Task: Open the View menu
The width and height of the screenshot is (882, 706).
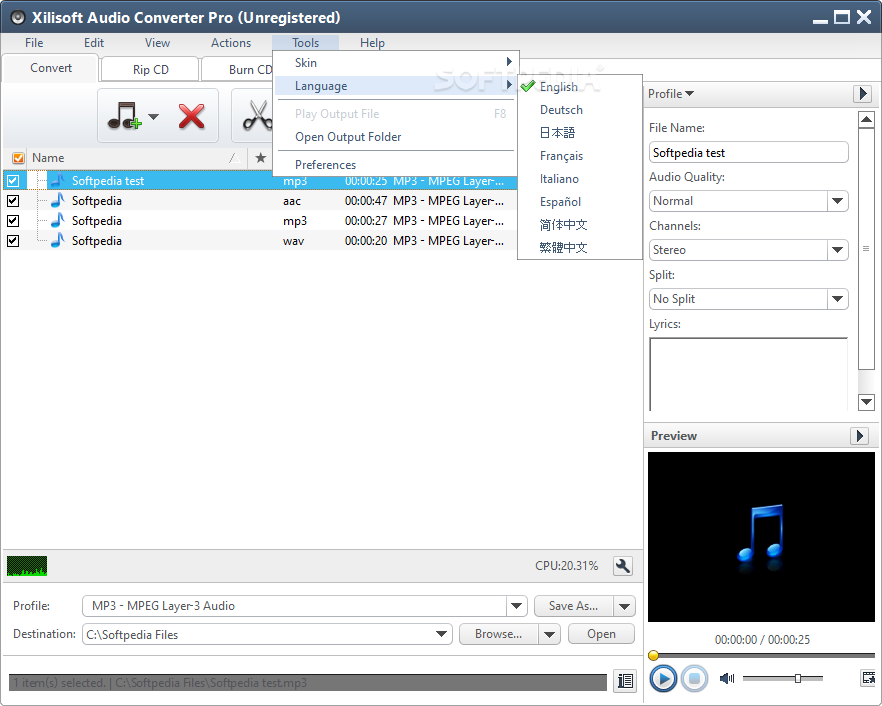Action: click(x=157, y=43)
